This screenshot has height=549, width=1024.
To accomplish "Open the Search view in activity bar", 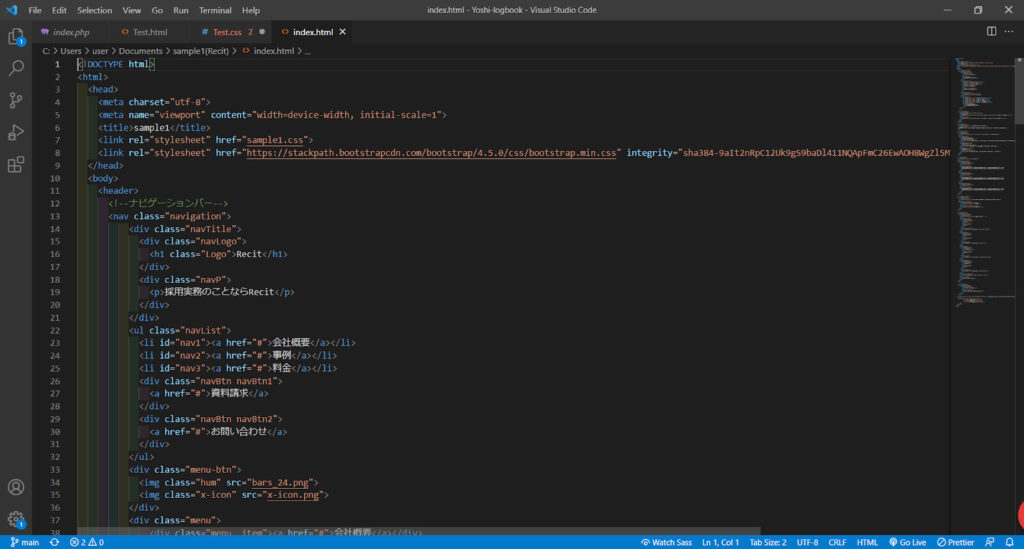I will pyautogui.click(x=16, y=68).
